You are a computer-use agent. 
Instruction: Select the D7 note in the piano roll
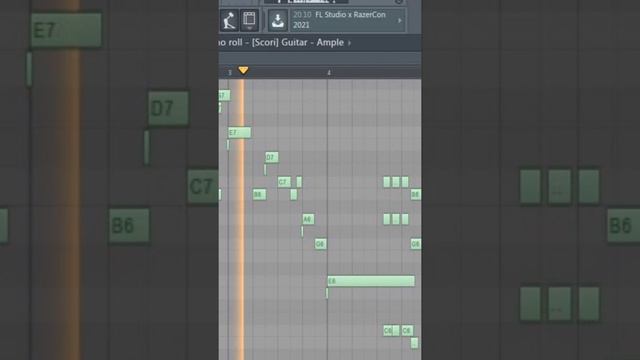click(x=272, y=157)
